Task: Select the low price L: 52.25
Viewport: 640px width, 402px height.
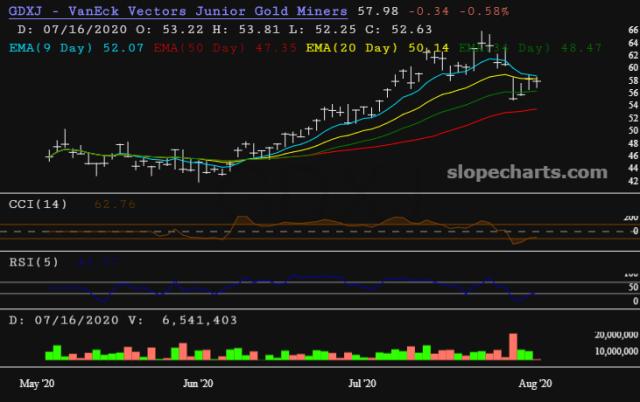Action: coord(322,29)
